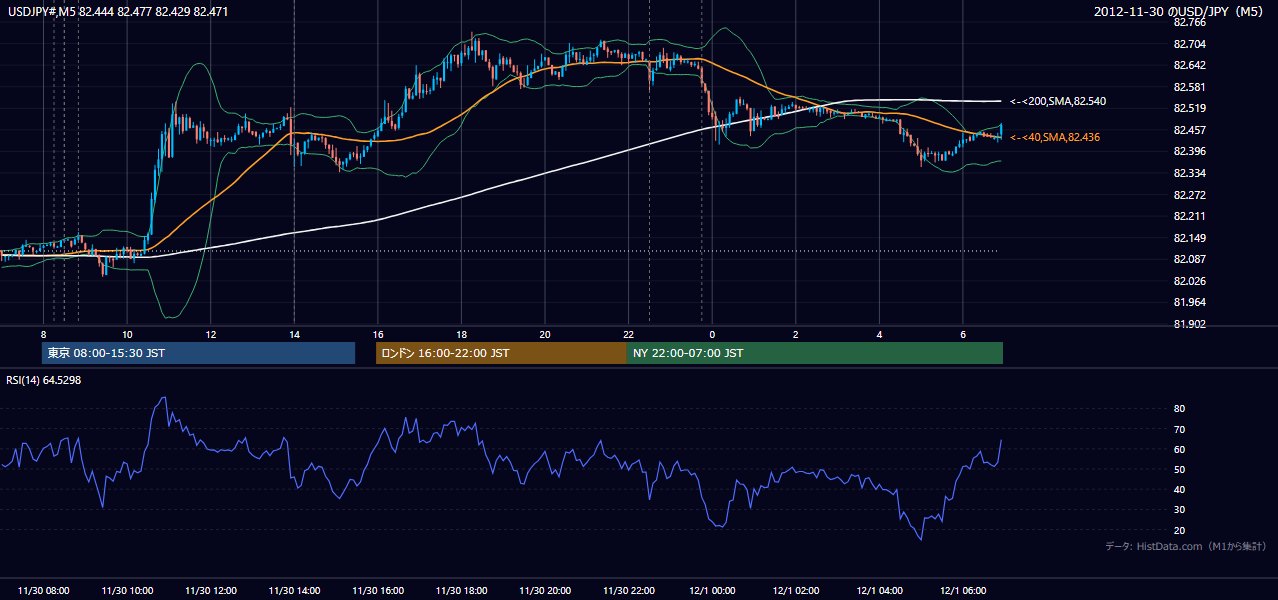Click hour label 16 on time axis

click(377, 334)
